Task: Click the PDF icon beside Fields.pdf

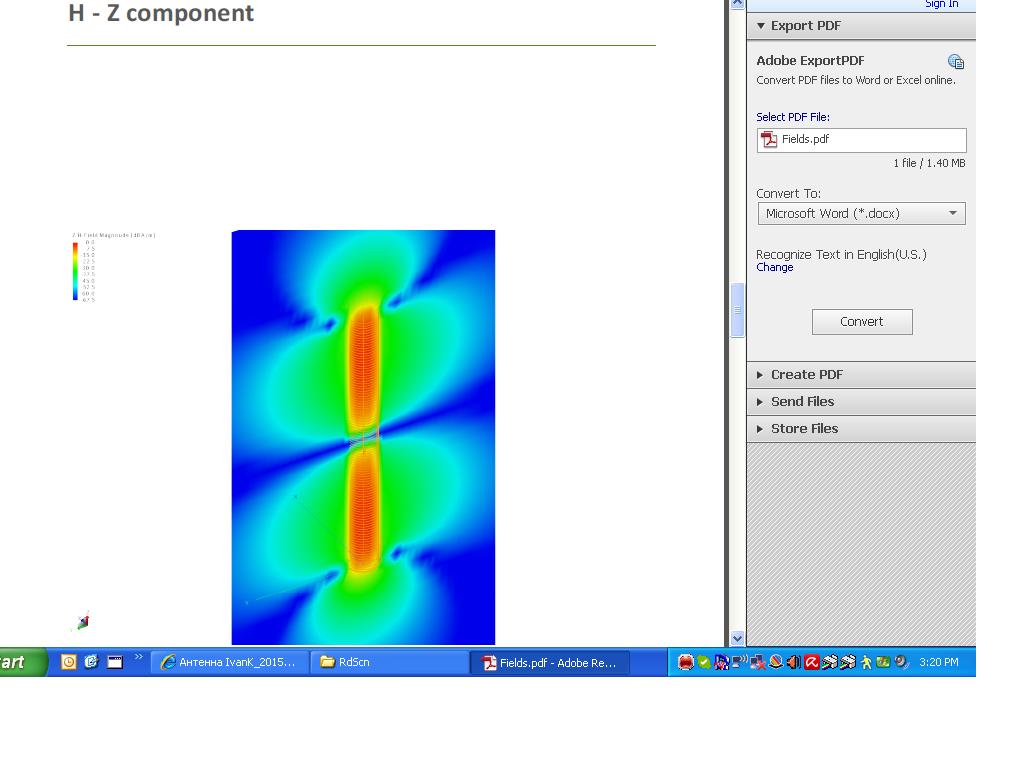Action: [769, 140]
